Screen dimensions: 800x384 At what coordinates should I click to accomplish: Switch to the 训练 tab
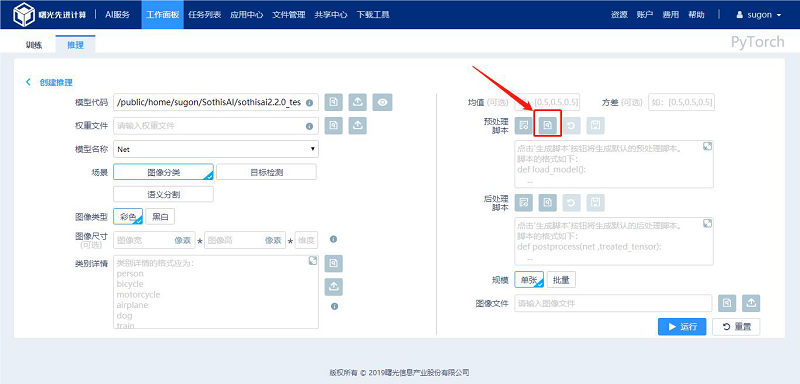tap(34, 45)
